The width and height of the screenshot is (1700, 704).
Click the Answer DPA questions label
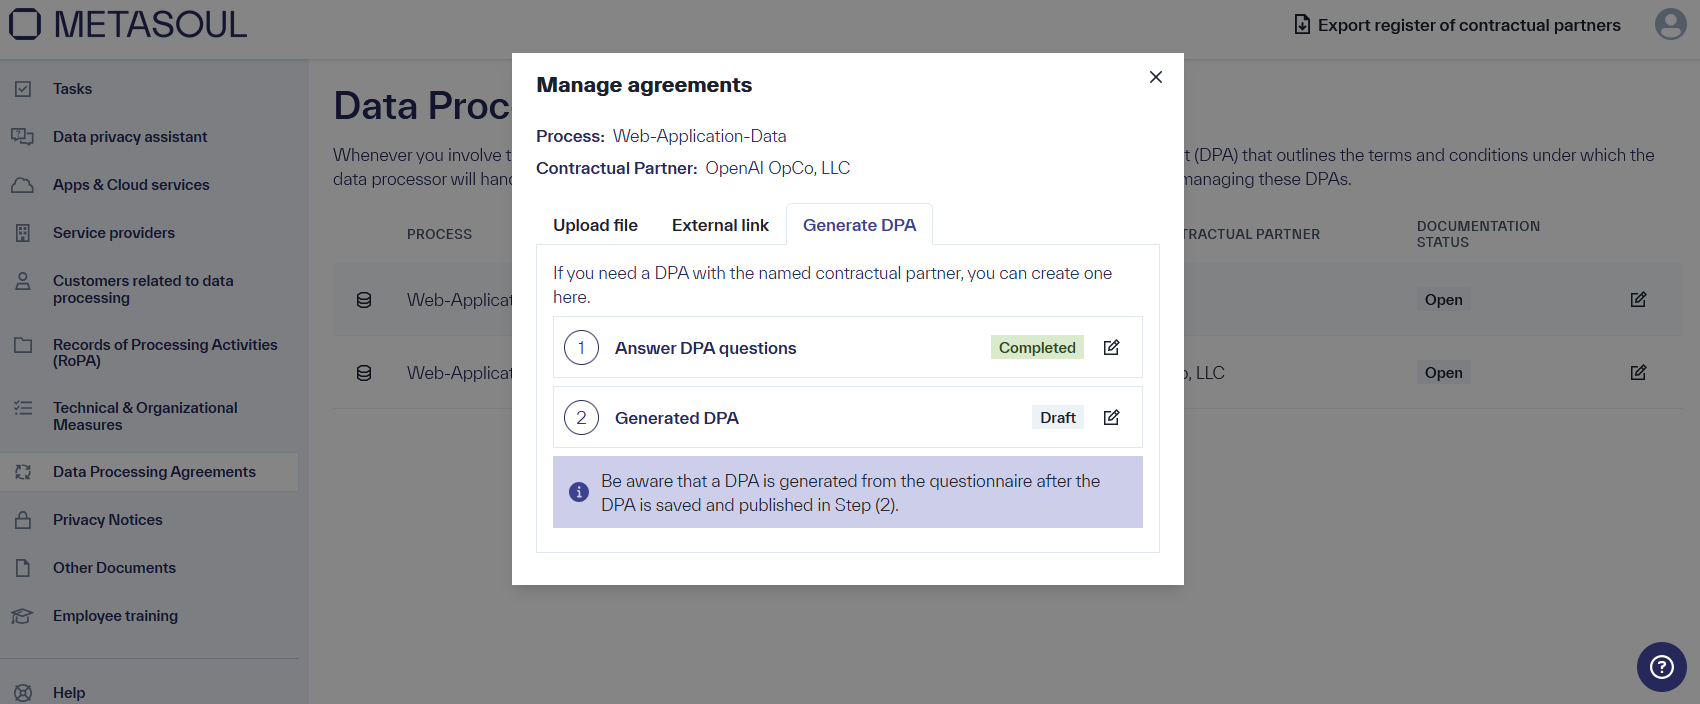pyautogui.click(x=705, y=348)
